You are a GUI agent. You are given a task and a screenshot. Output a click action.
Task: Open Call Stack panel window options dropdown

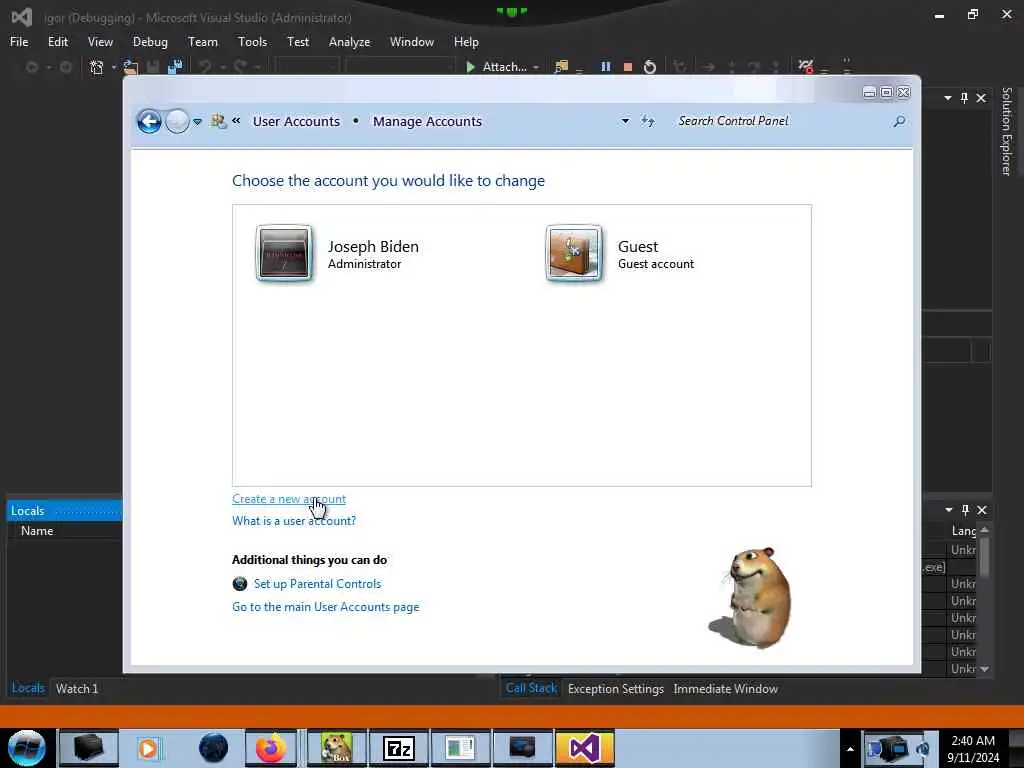[948, 510]
